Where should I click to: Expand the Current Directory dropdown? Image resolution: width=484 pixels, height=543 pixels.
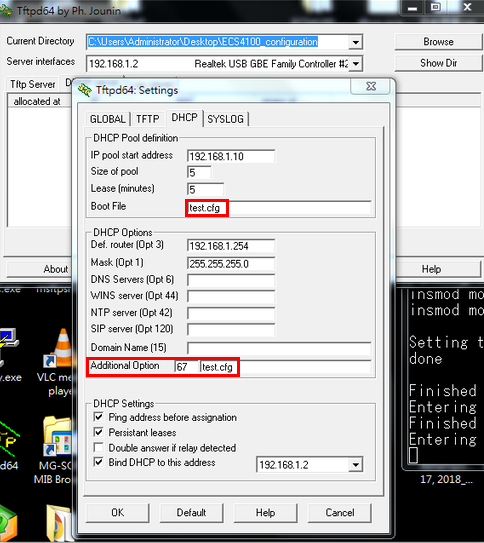tap(355, 42)
